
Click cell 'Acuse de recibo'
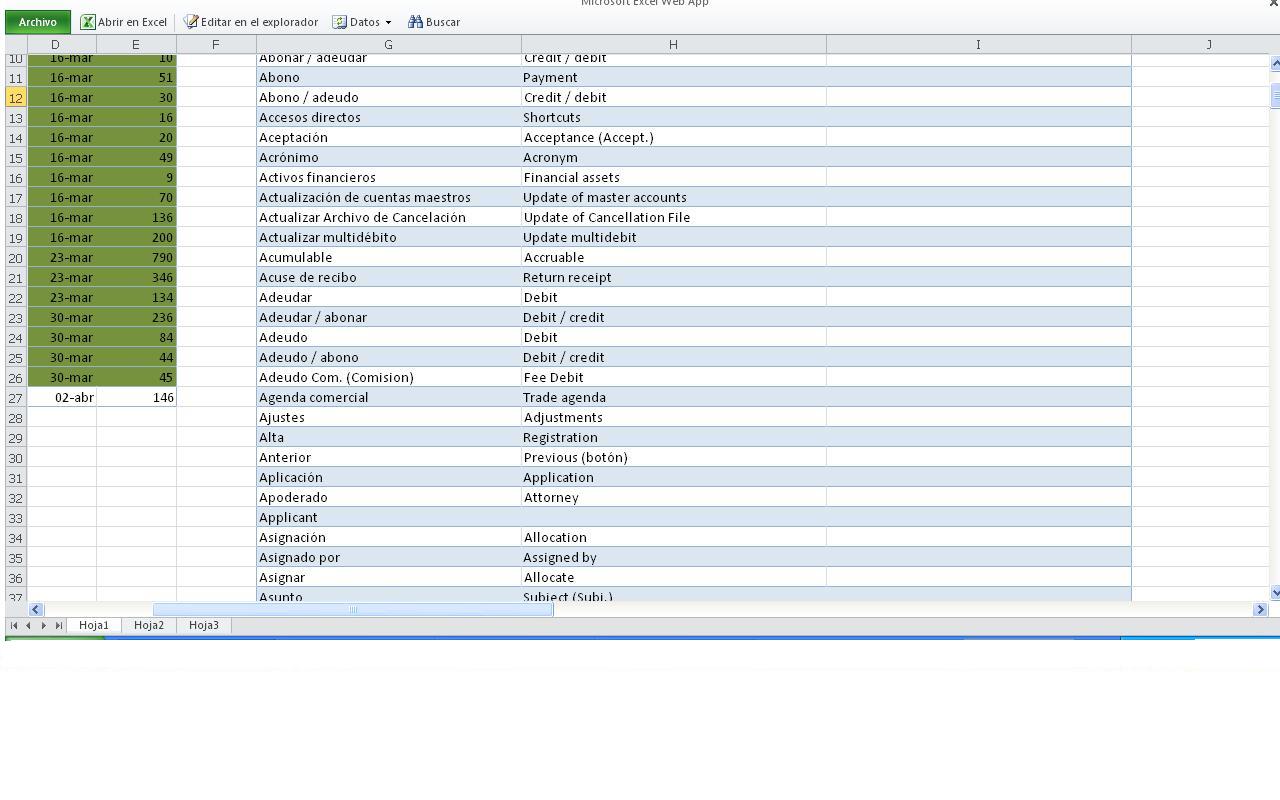[389, 277]
